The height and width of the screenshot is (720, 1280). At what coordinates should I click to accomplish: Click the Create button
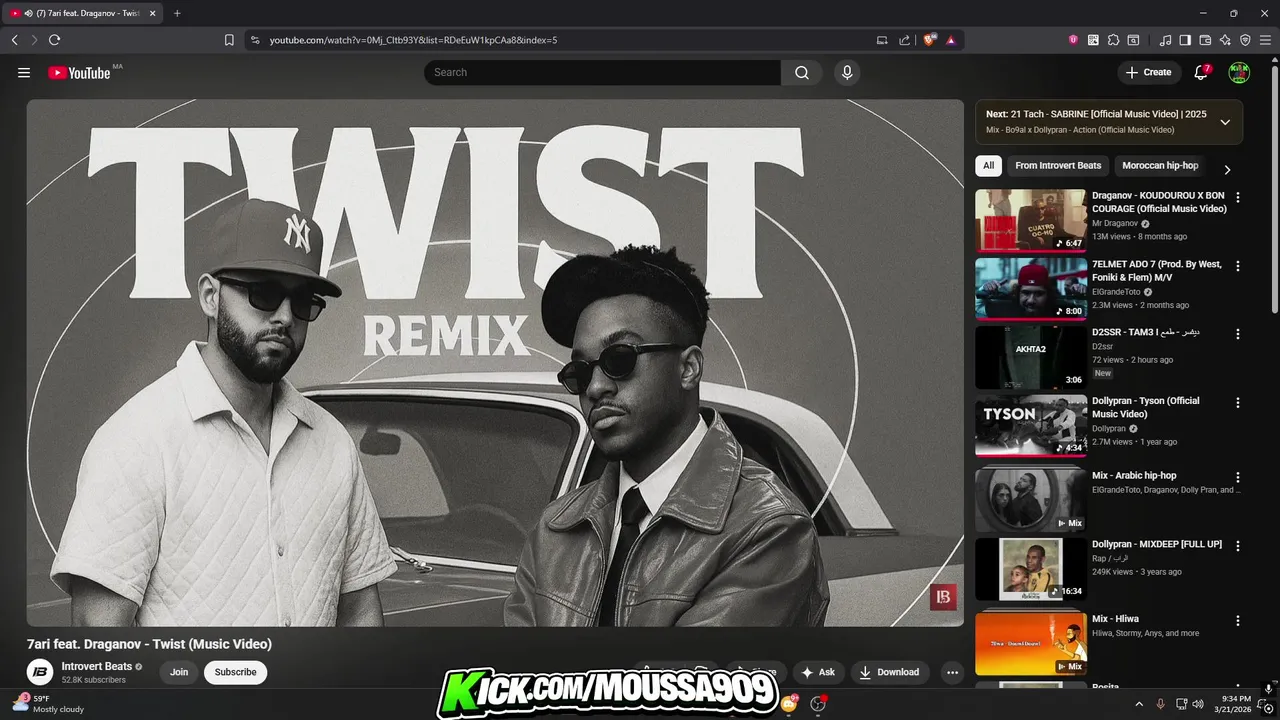1148,72
